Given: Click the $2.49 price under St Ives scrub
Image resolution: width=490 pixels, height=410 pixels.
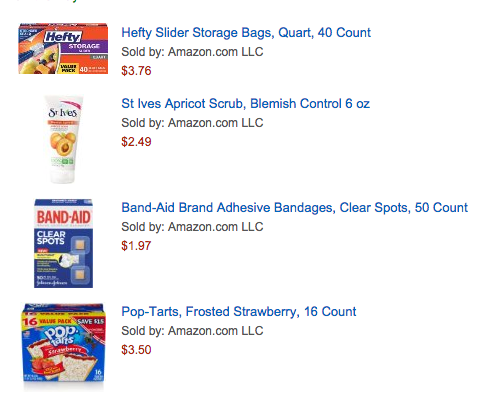Looking at the screenshot, I should (x=136, y=142).
